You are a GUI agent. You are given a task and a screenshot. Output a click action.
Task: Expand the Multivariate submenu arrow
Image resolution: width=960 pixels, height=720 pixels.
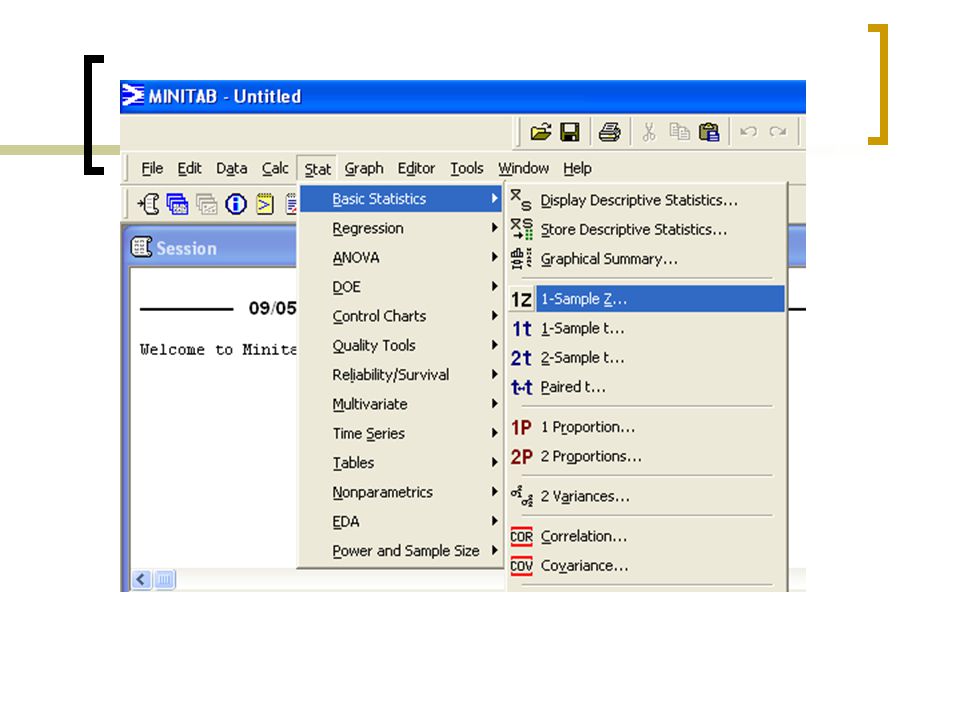494,404
